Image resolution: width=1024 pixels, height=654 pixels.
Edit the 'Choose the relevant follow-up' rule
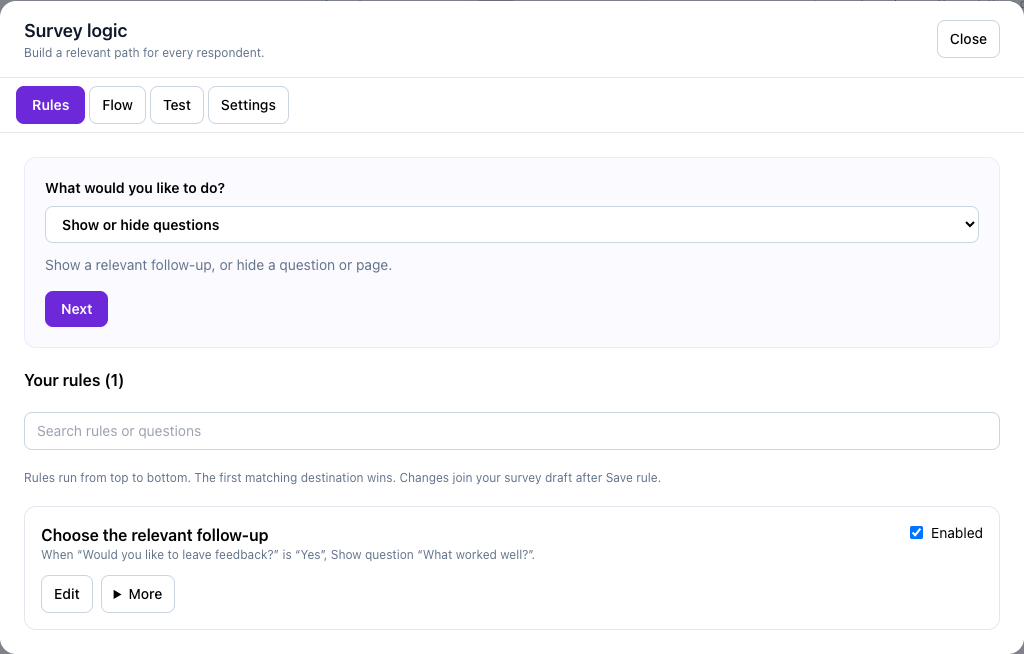tap(67, 594)
